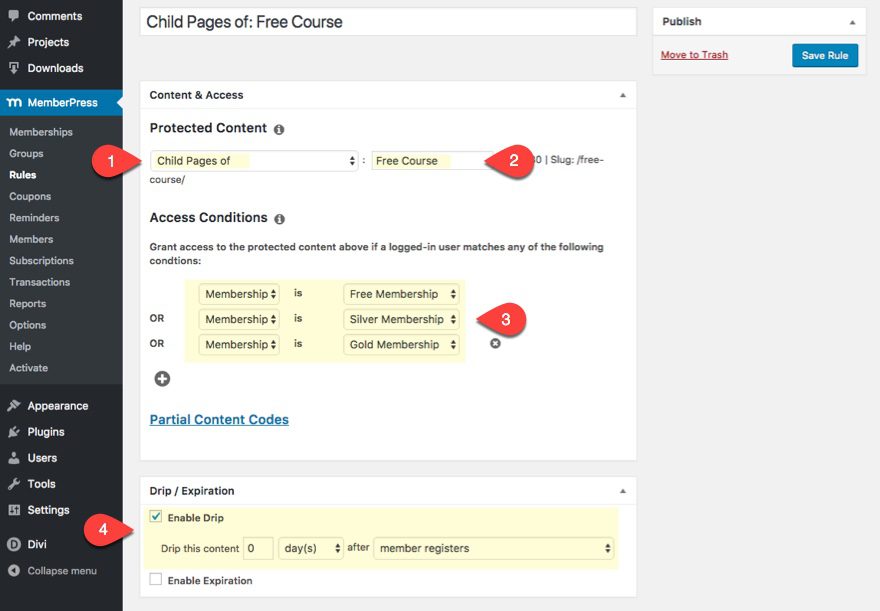880x611 pixels.
Task: Click the Move to Trash link
Action: (694, 55)
